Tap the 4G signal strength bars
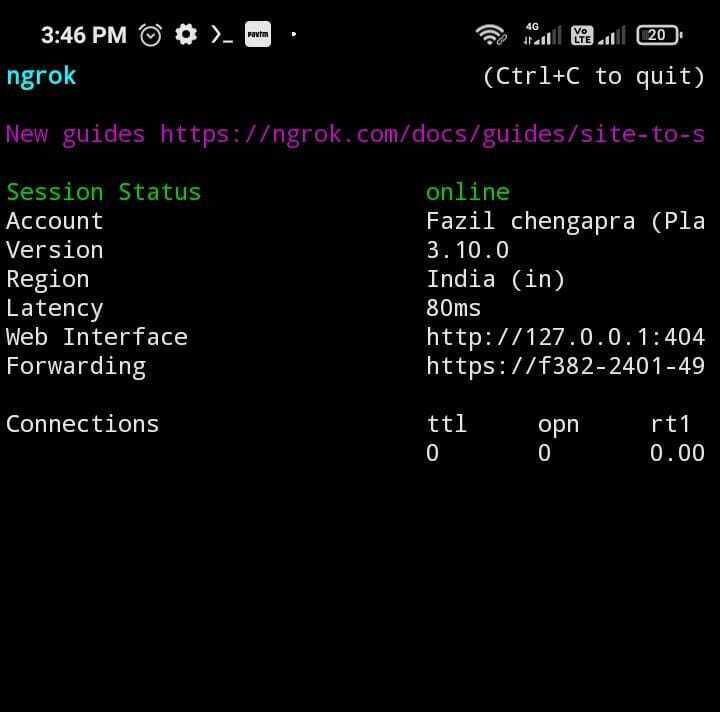Screen dimensions: 720x712 pyautogui.click(x=542, y=35)
